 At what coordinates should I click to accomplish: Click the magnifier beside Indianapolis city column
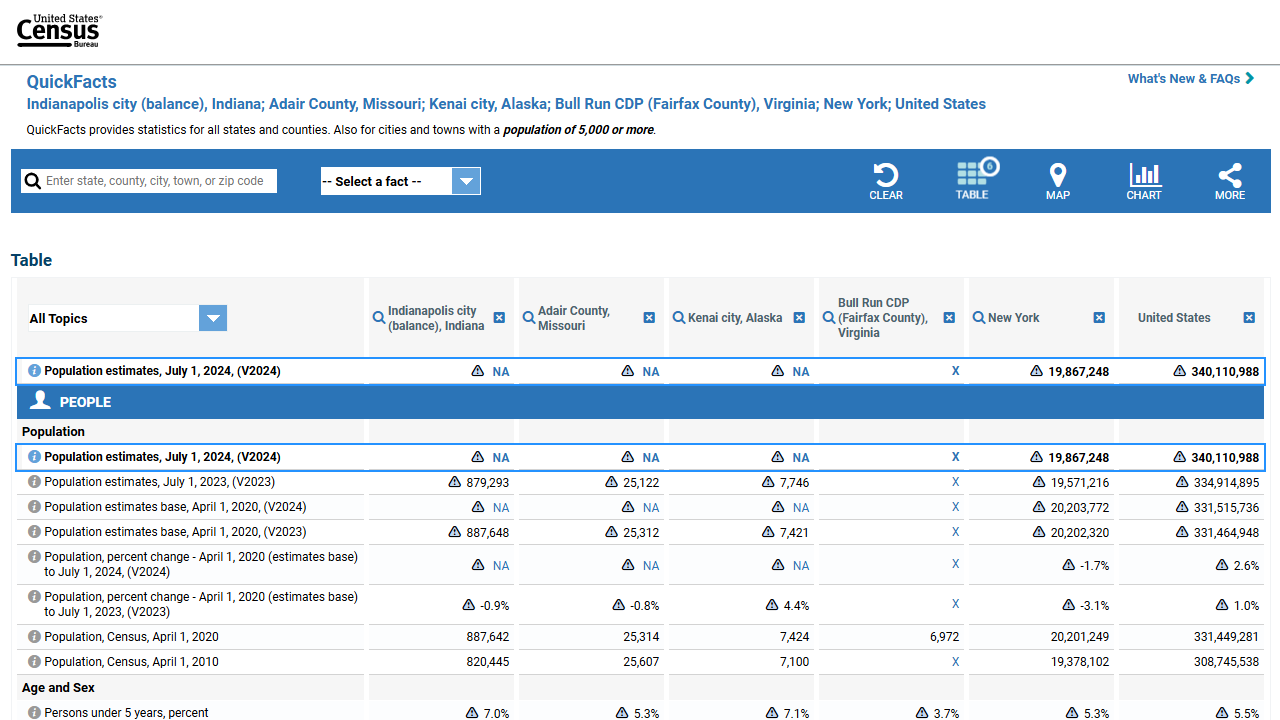(379, 318)
